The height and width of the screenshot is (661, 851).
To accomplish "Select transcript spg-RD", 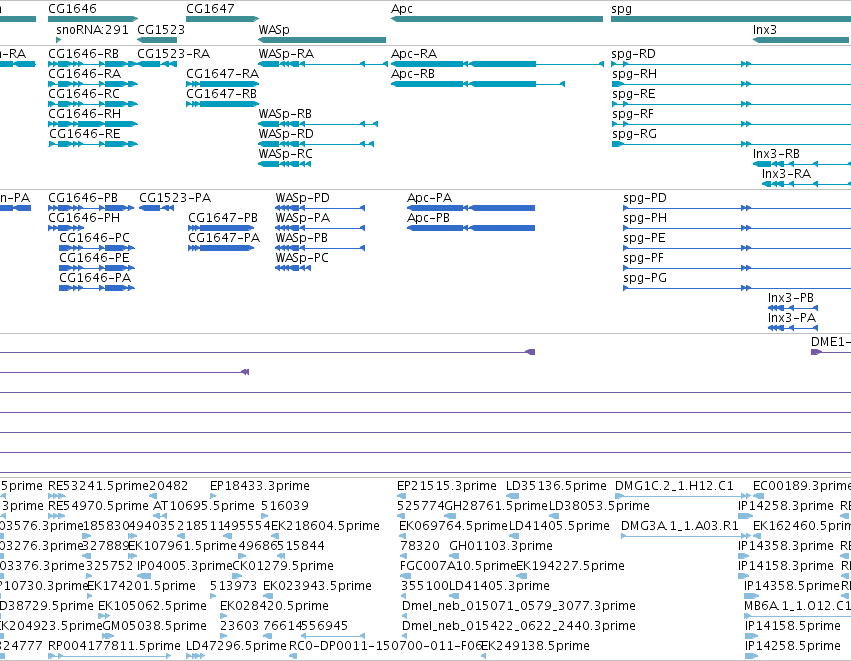I will pyautogui.click(x=731, y=64).
